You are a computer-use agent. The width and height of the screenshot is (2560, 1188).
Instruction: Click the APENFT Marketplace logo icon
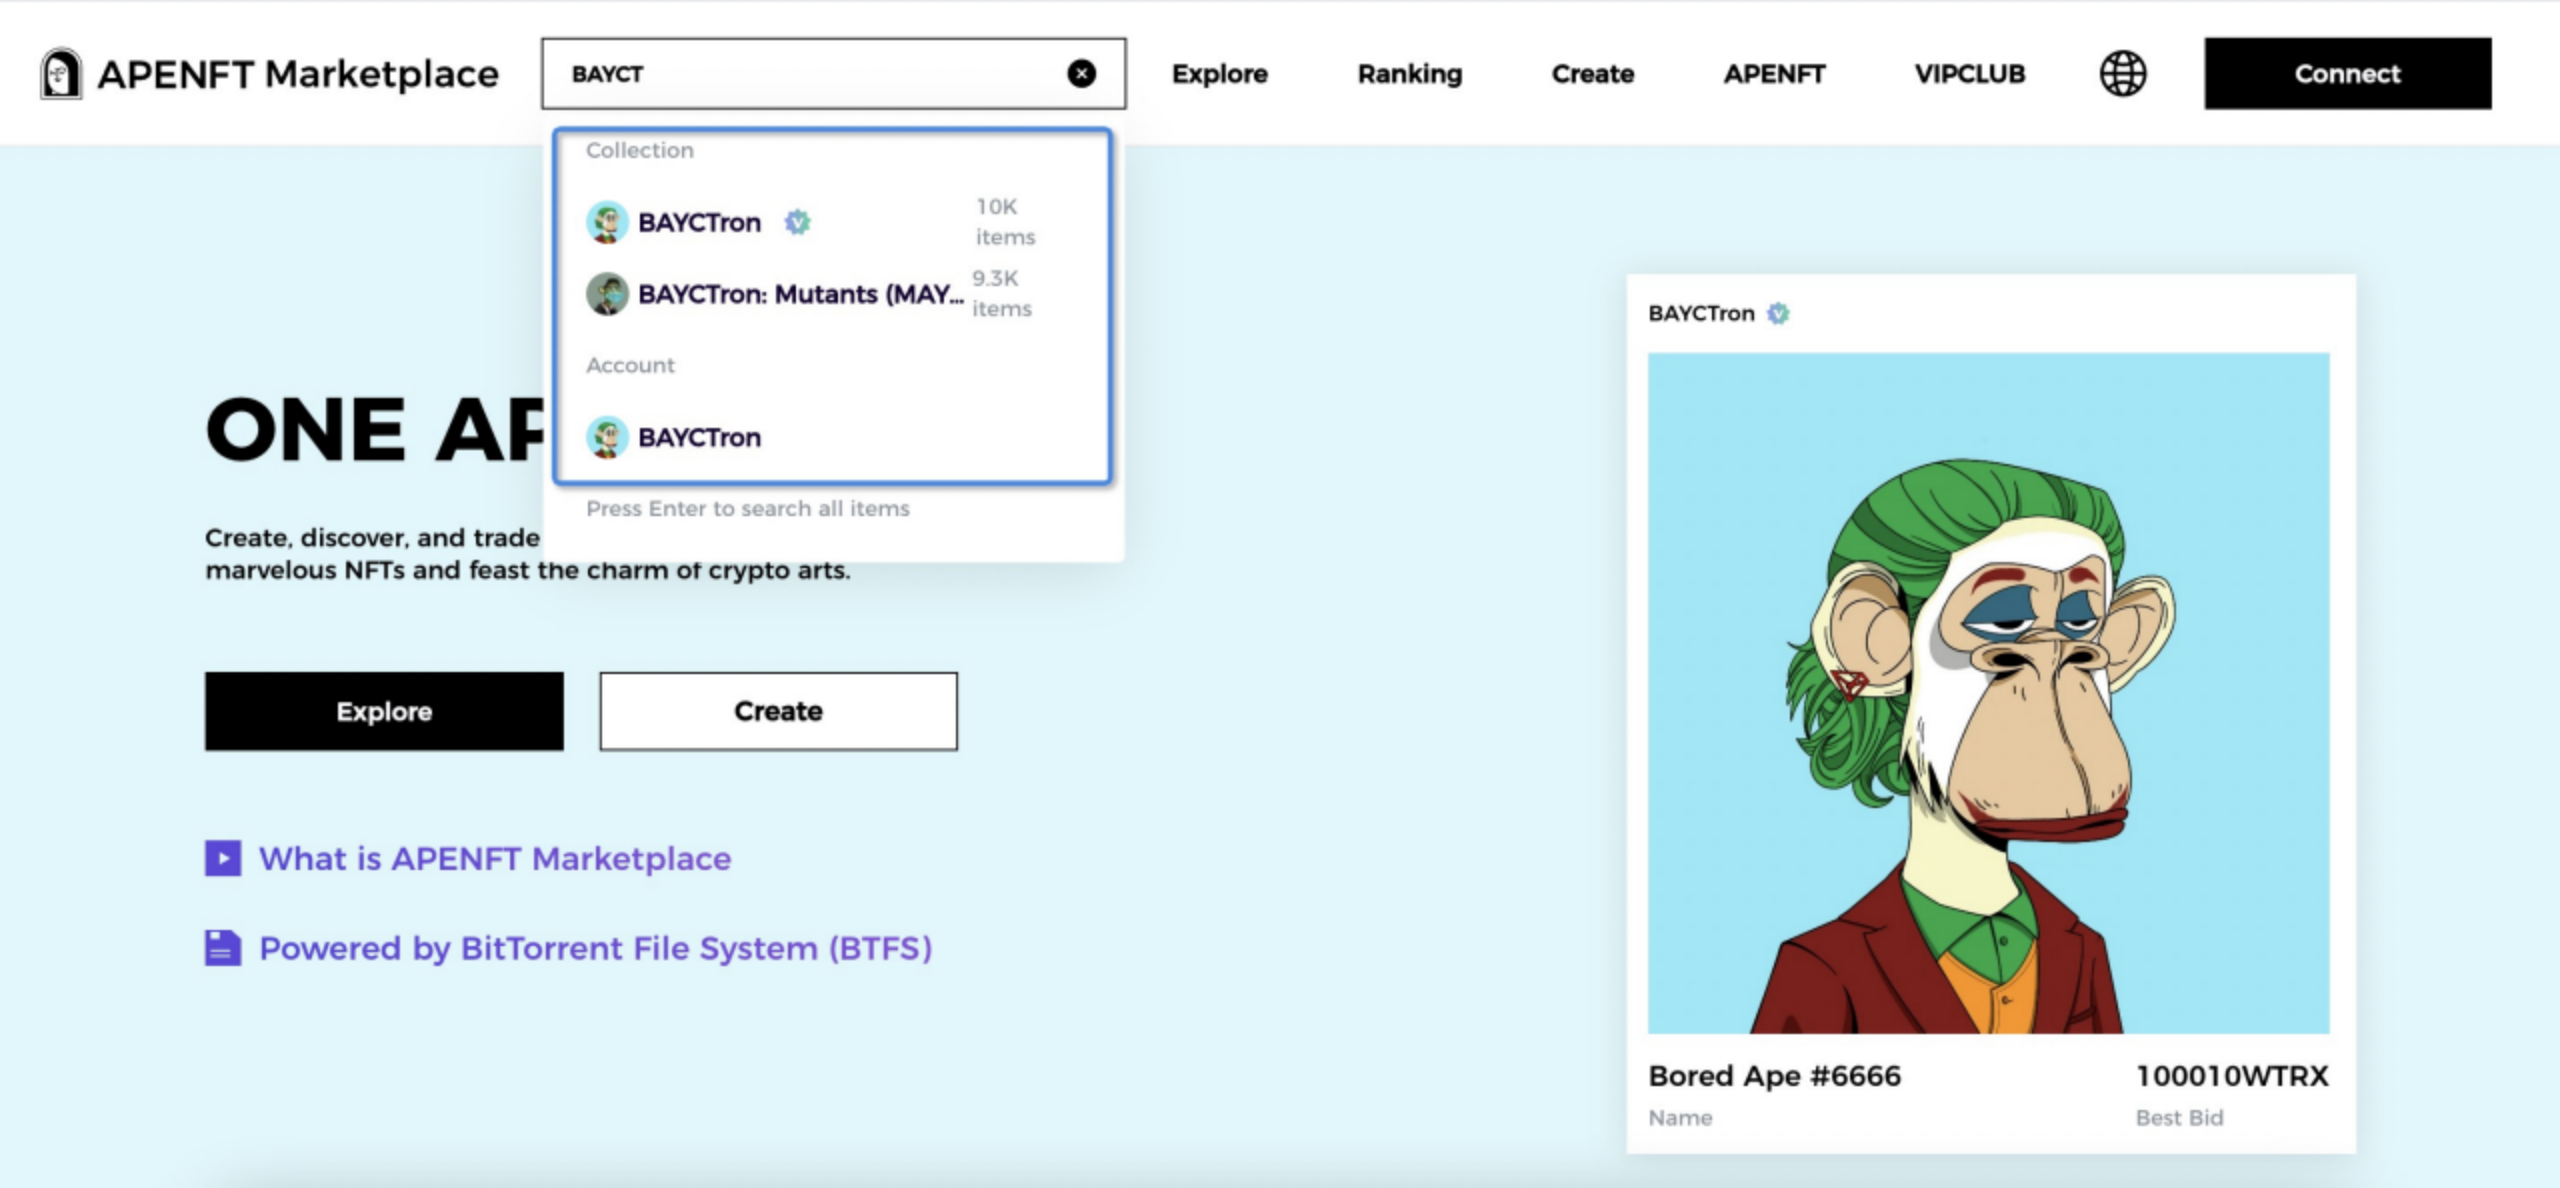point(60,74)
